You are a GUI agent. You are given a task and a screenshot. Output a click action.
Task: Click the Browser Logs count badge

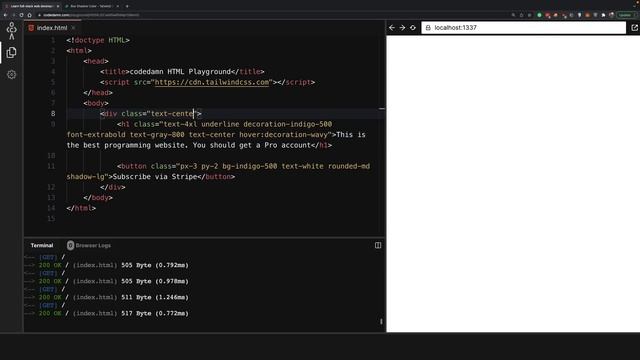70,245
